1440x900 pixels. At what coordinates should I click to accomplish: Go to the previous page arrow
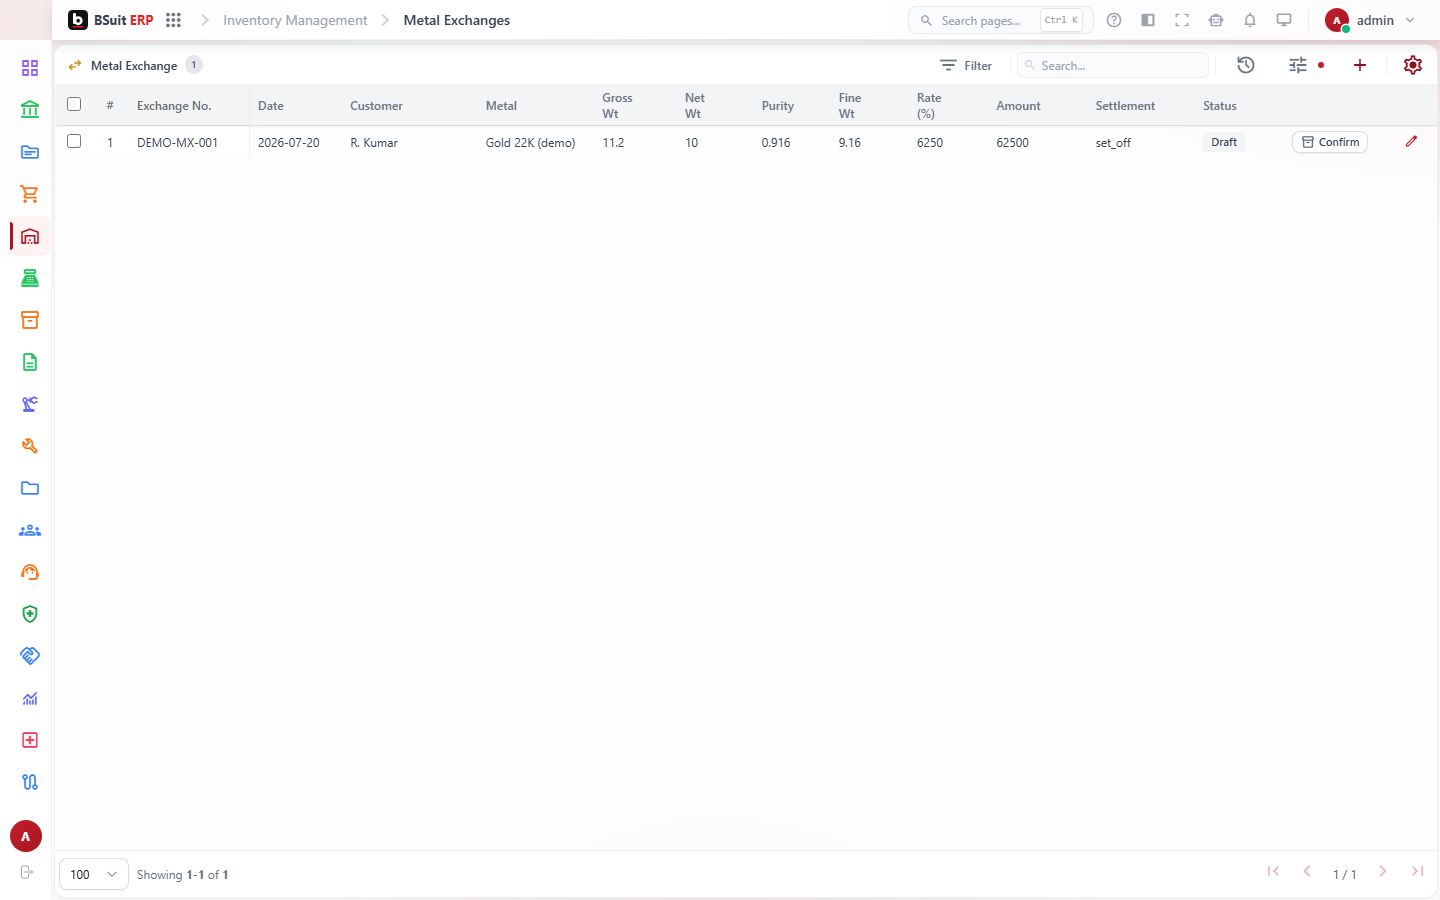coord(1307,872)
